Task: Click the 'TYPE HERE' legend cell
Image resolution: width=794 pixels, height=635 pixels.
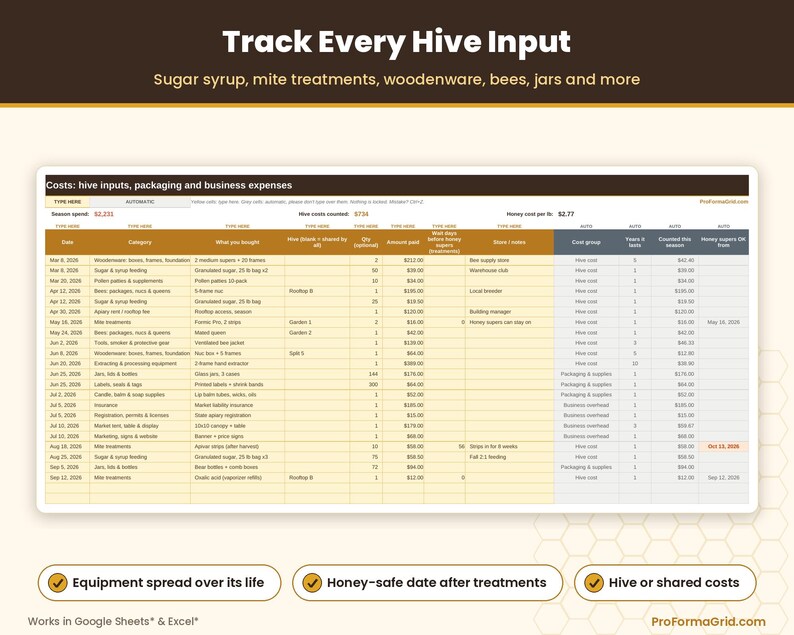Action: coord(67,202)
